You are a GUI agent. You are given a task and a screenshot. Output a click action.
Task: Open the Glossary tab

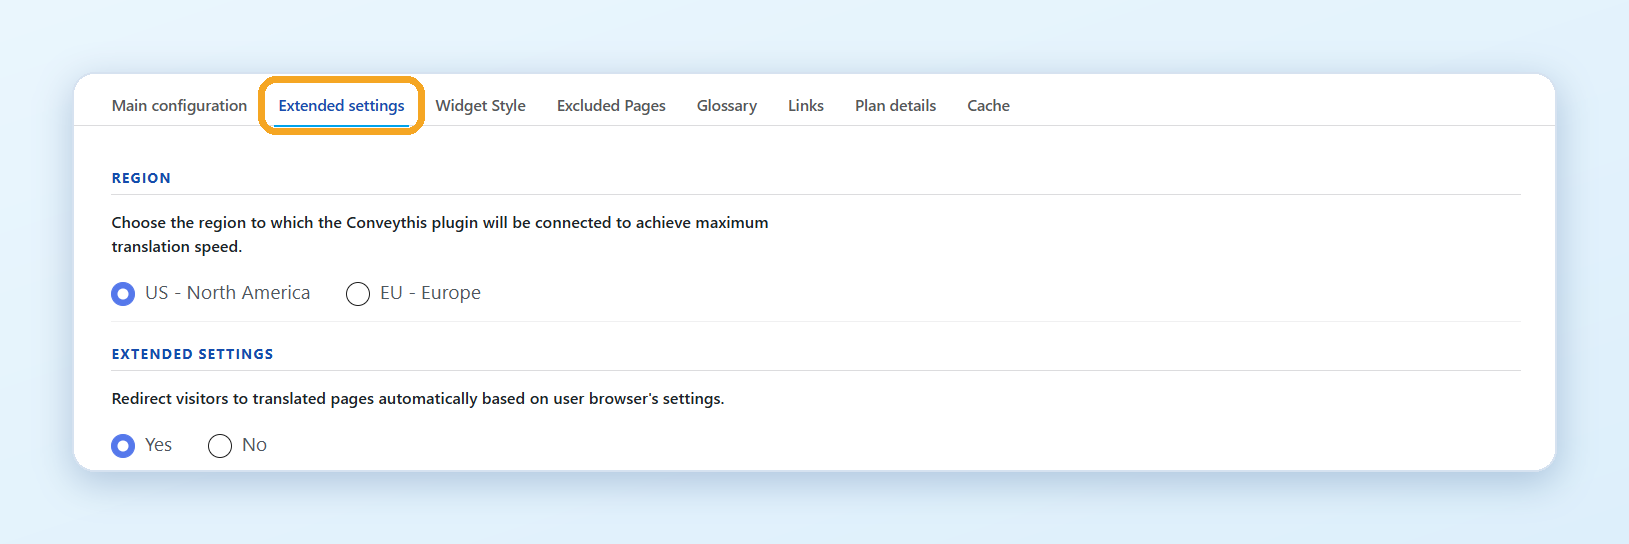pyautogui.click(x=726, y=105)
